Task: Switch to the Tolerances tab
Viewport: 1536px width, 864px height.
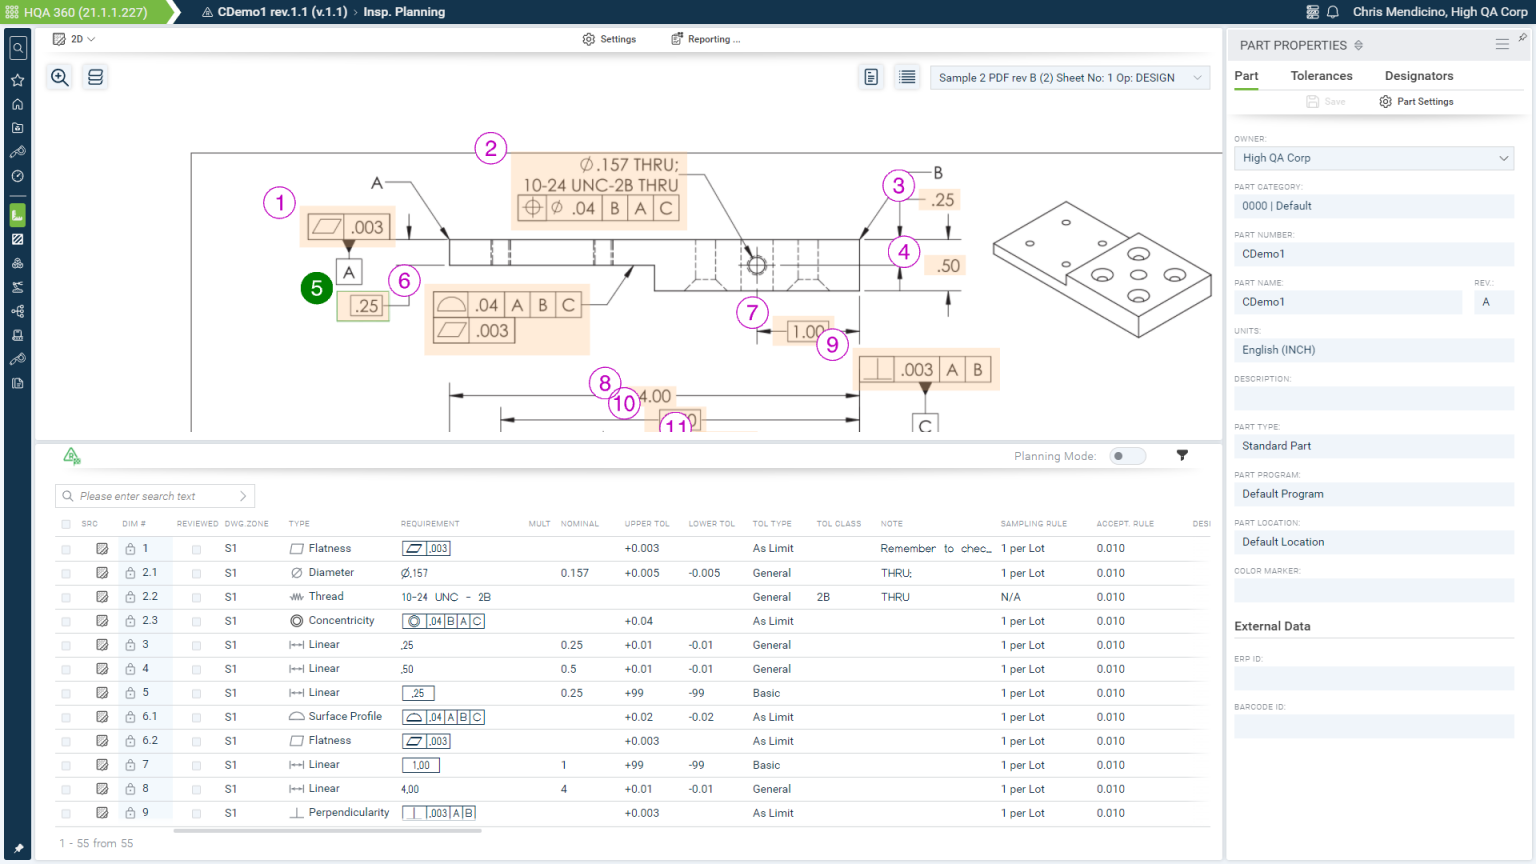Action: click(x=1321, y=76)
